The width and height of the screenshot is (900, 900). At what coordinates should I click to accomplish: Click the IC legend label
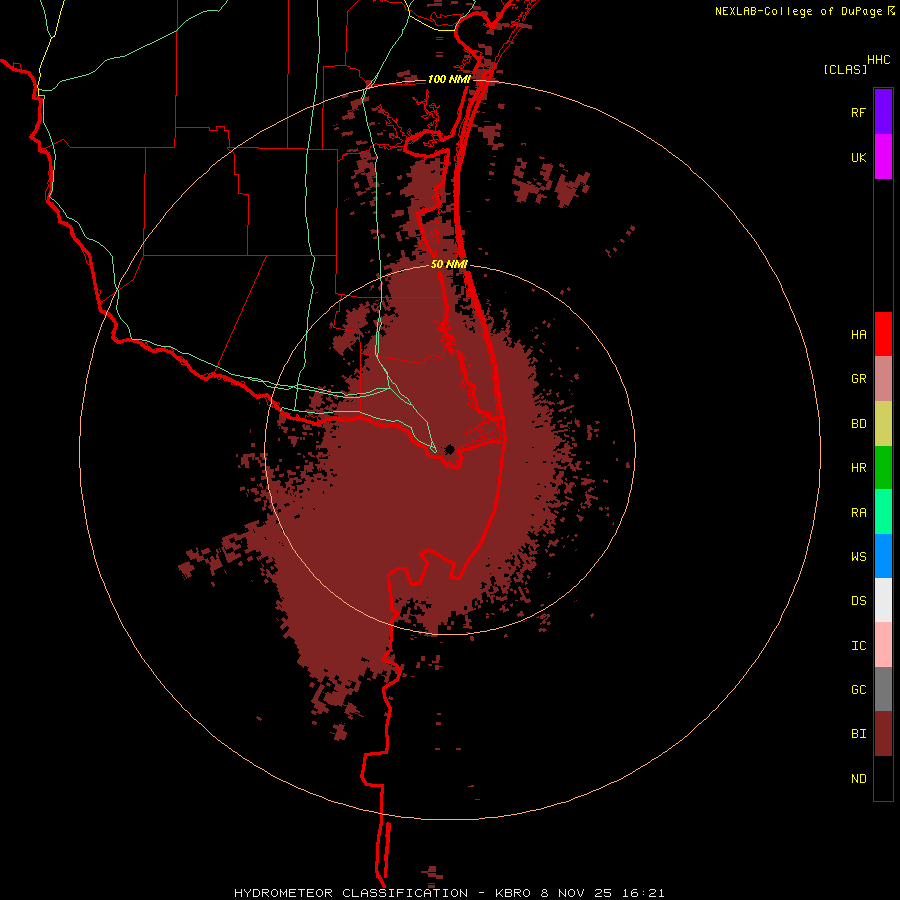pos(858,646)
